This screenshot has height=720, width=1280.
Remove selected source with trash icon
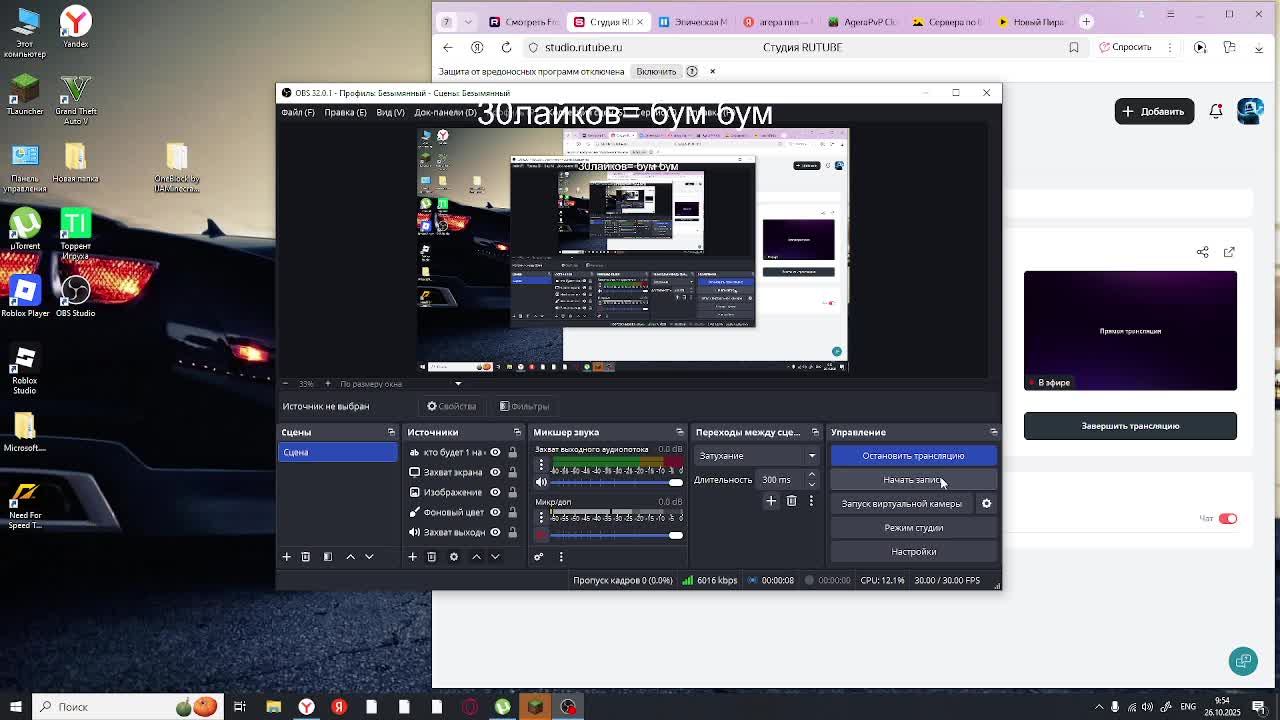[x=432, y=557]
